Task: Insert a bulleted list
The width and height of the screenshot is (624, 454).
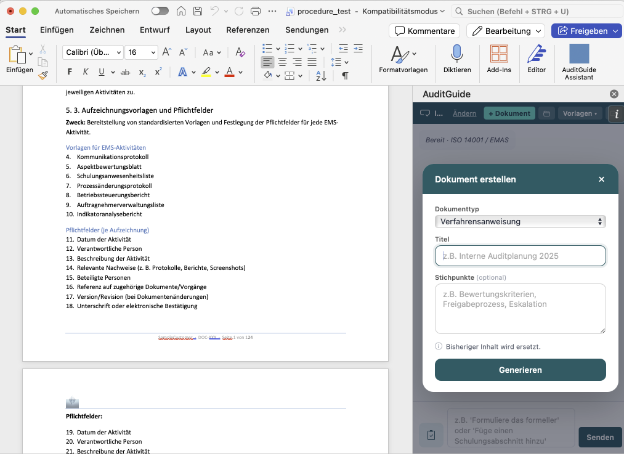Action: [x=267, y=49]
